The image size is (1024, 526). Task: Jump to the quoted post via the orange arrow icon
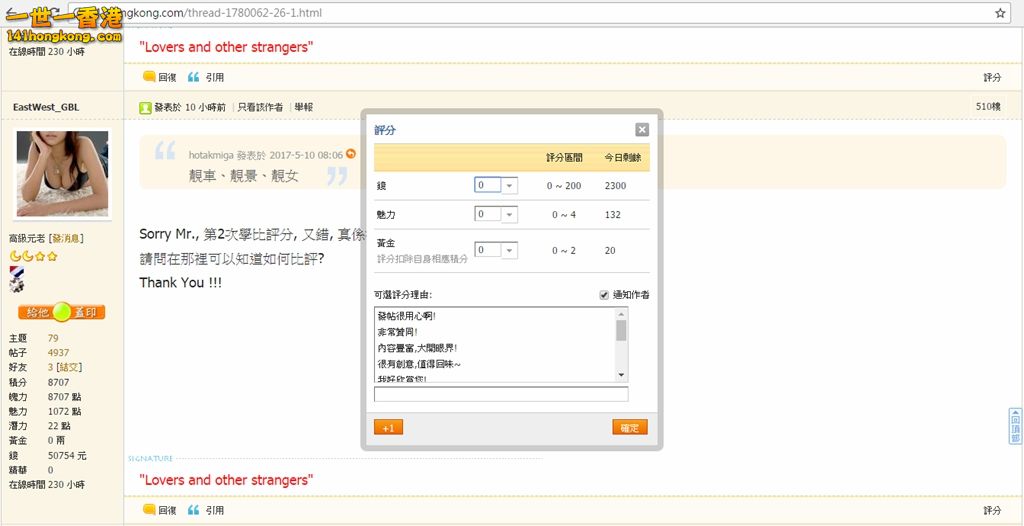pos(351,154)
